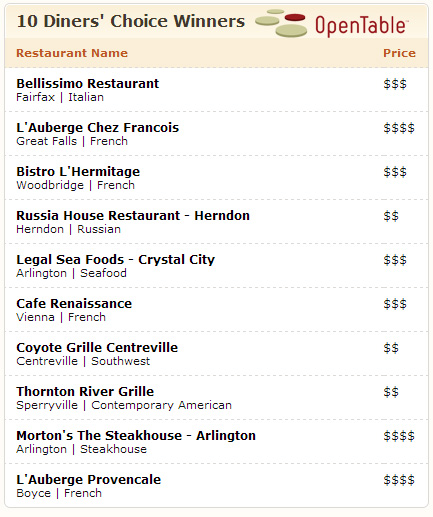Image resolution: width=433 pixels, height=517 pixels.
Task: Open Russia House Restaurant - Herndon
Action: tap(133, 216)
